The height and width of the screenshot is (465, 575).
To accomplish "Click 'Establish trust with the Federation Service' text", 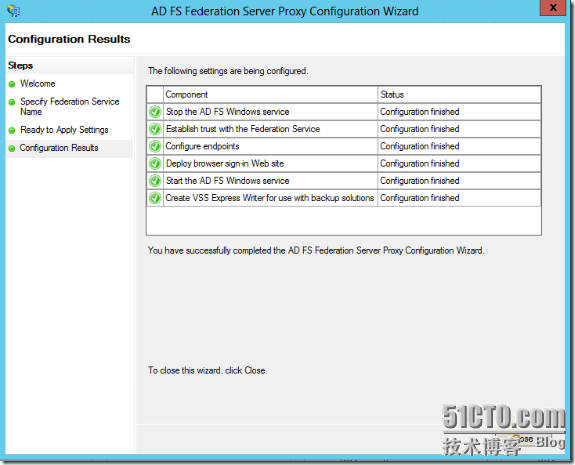I will pyautogui.click(x=243, y=129).
